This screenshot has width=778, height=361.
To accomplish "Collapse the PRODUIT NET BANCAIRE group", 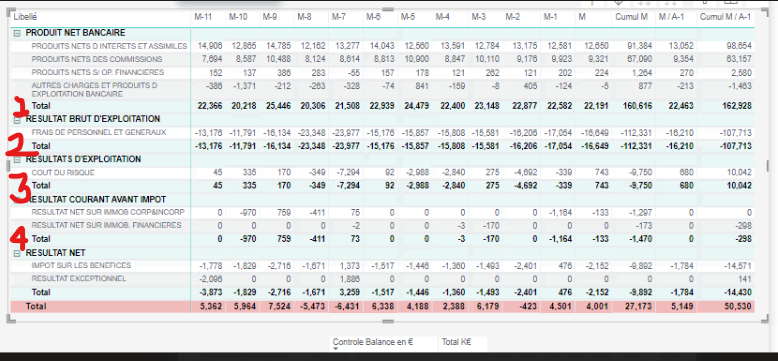I will click(x=17, y=33).
